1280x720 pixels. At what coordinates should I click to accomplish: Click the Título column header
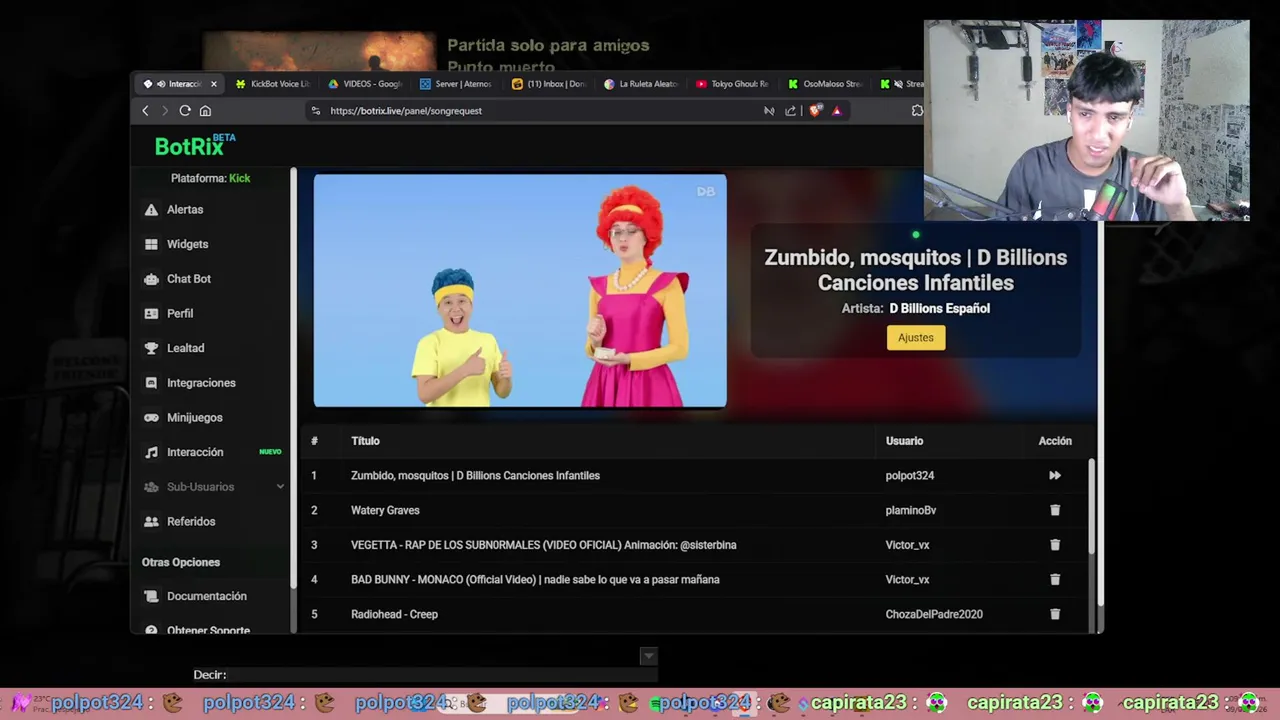pos(365,441)
